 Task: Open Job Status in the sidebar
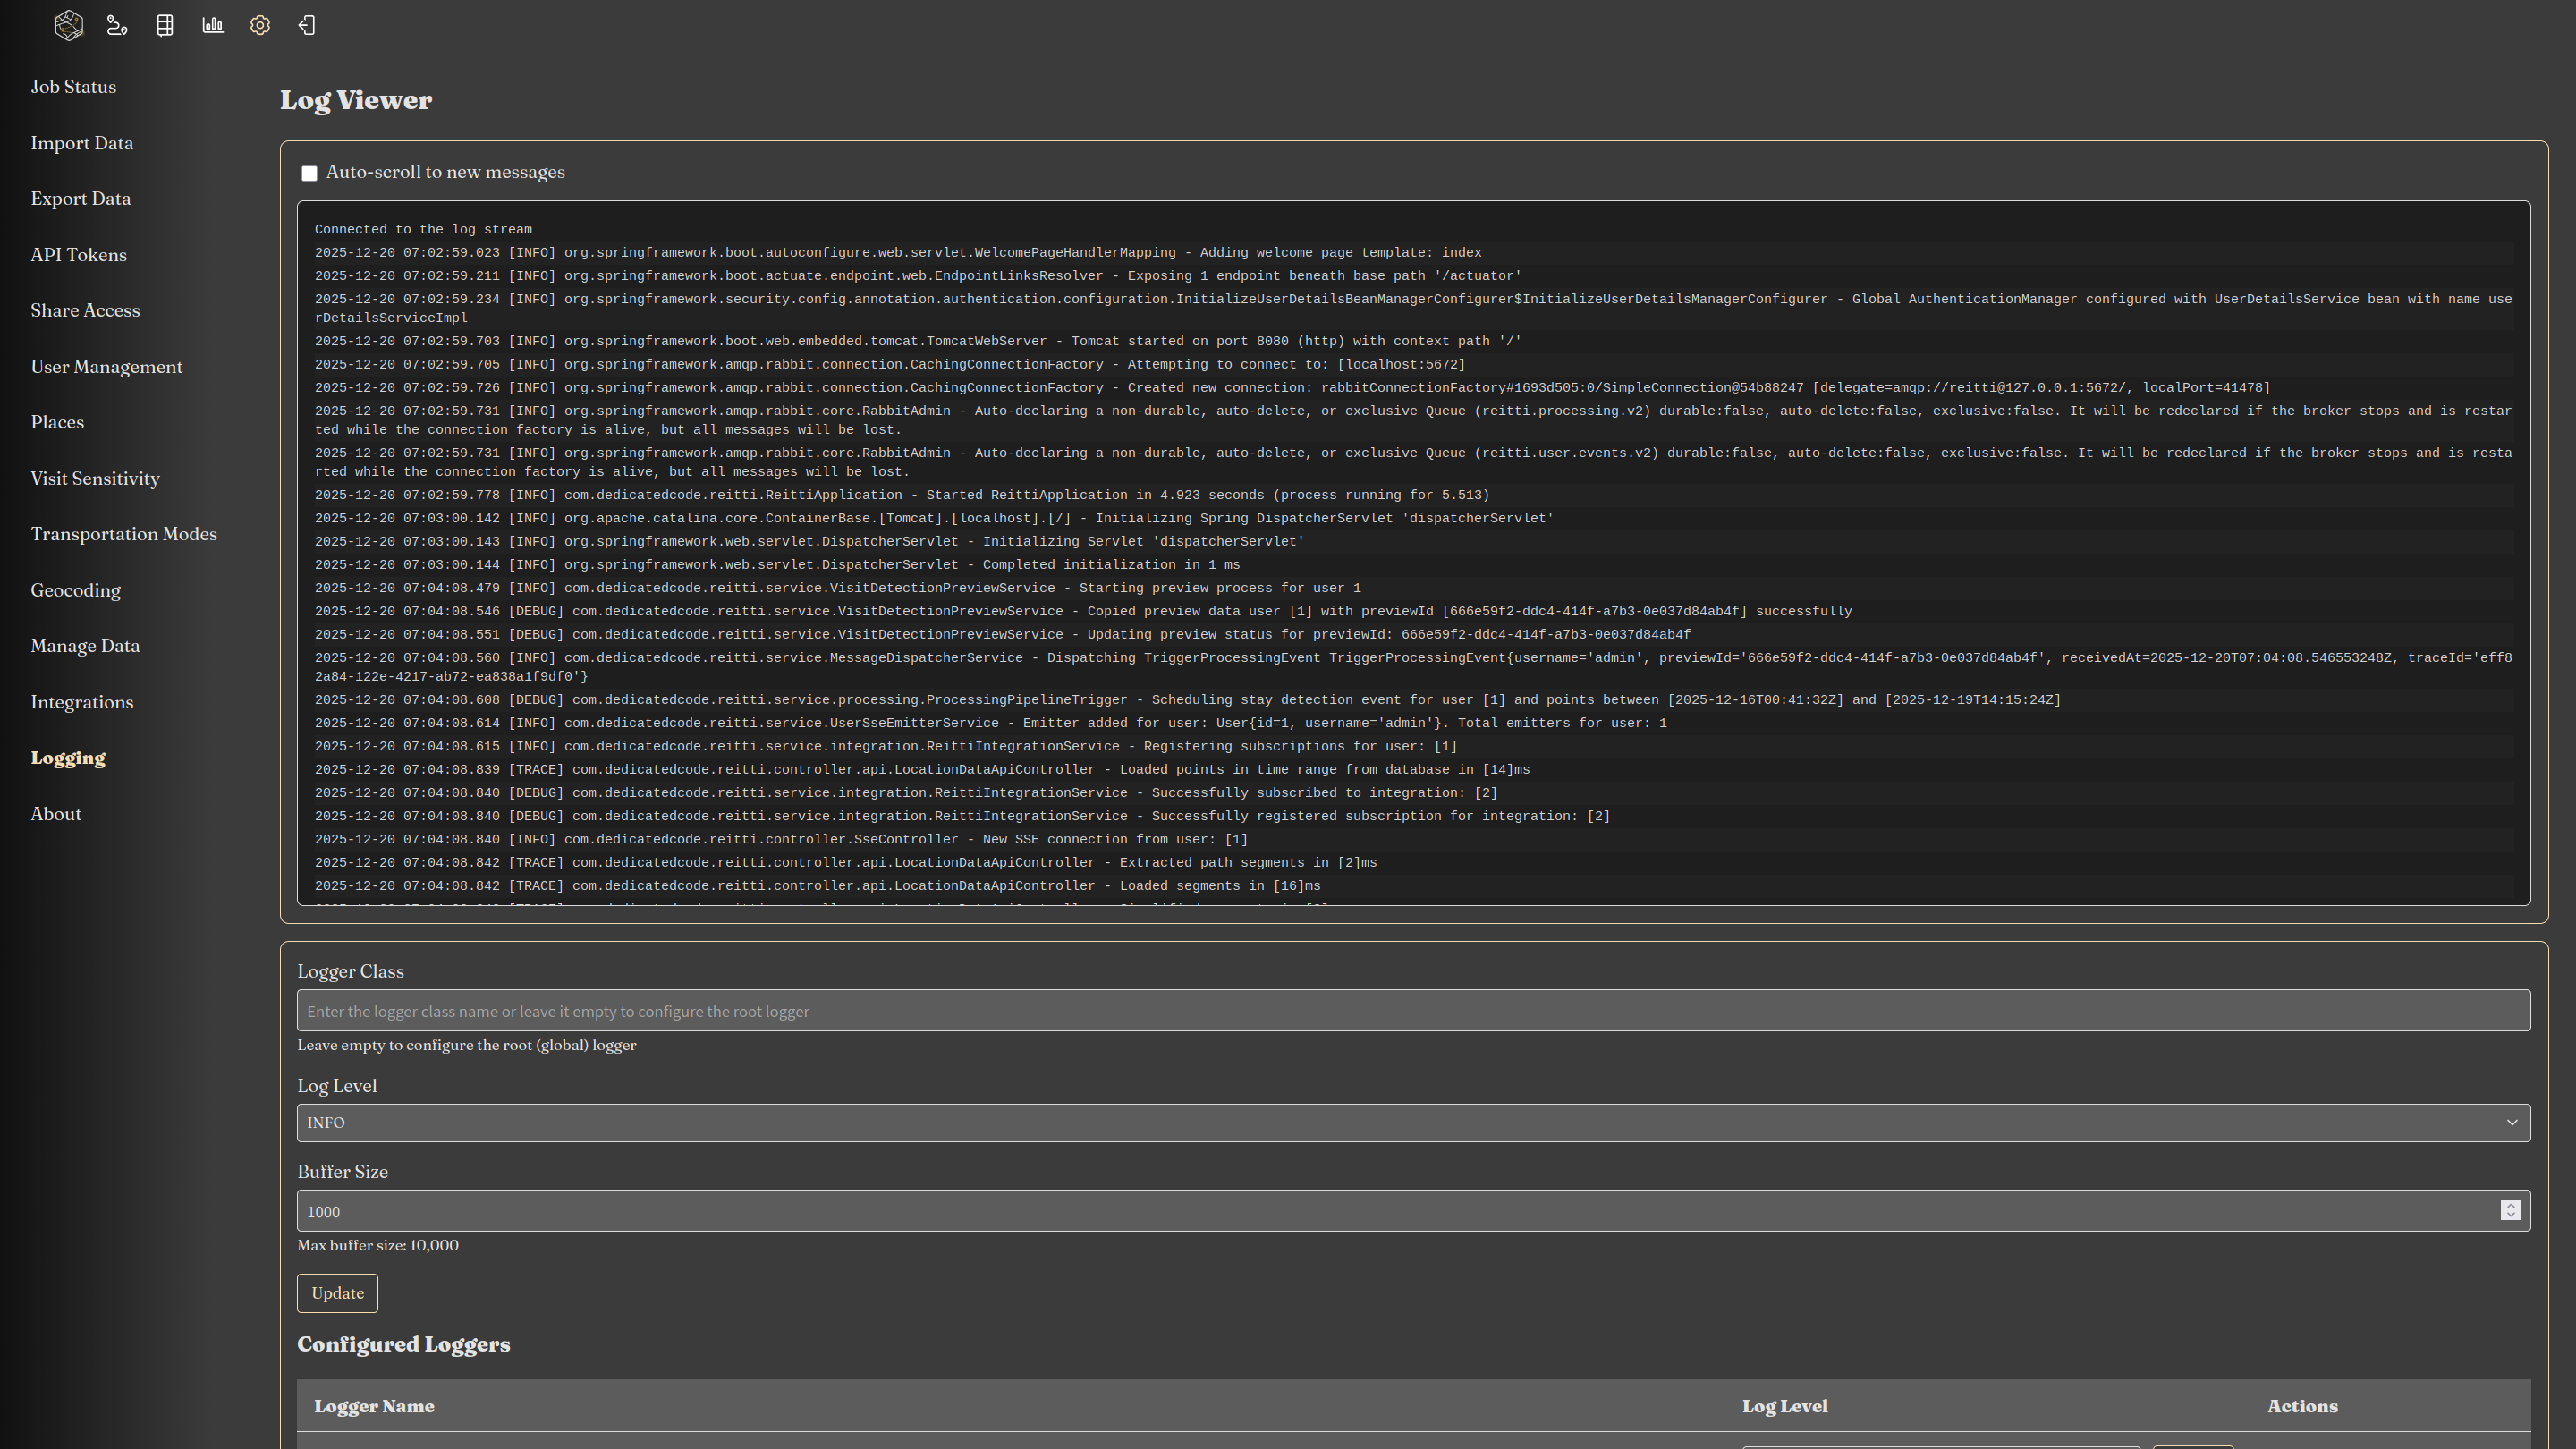[73, 87]
